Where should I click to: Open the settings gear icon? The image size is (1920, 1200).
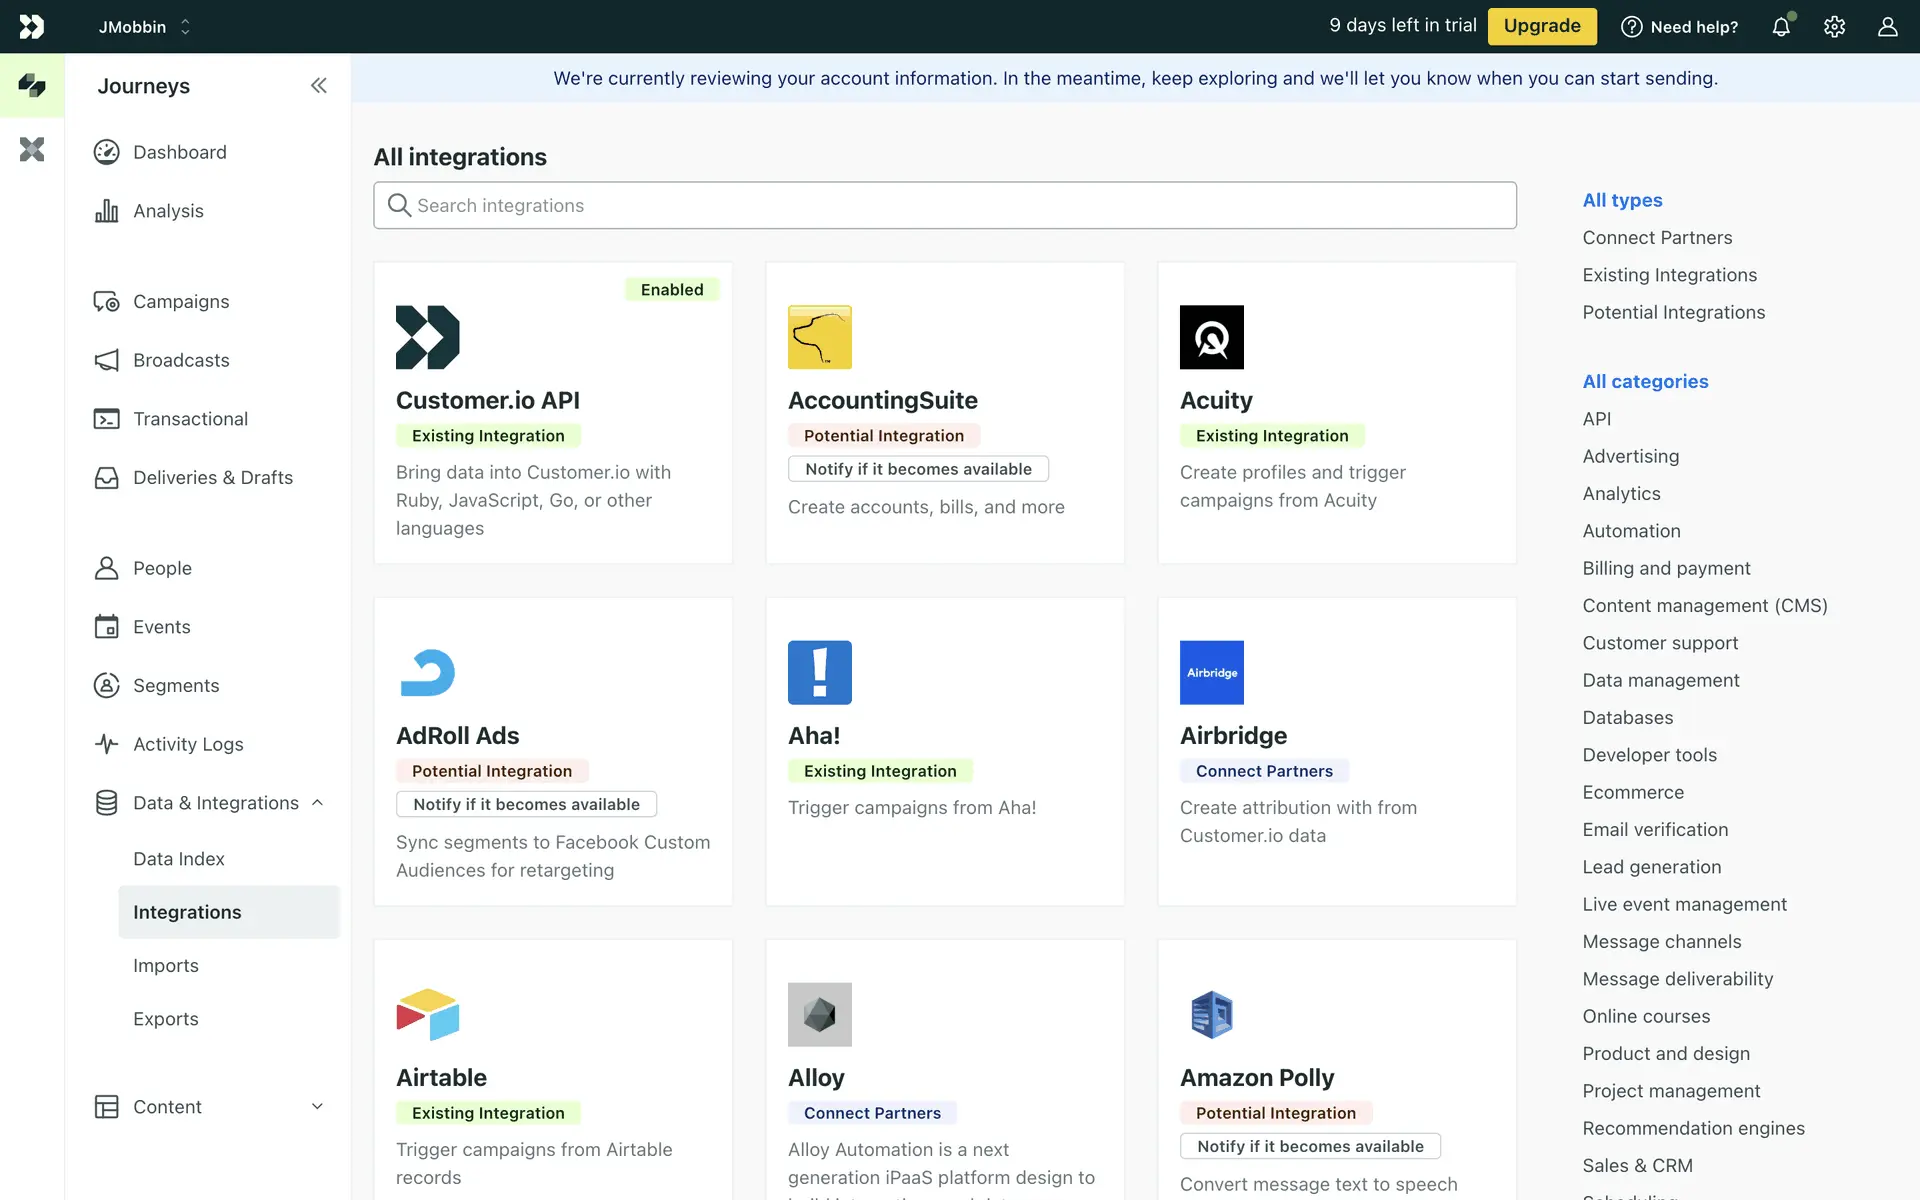tap(1834, 27)
